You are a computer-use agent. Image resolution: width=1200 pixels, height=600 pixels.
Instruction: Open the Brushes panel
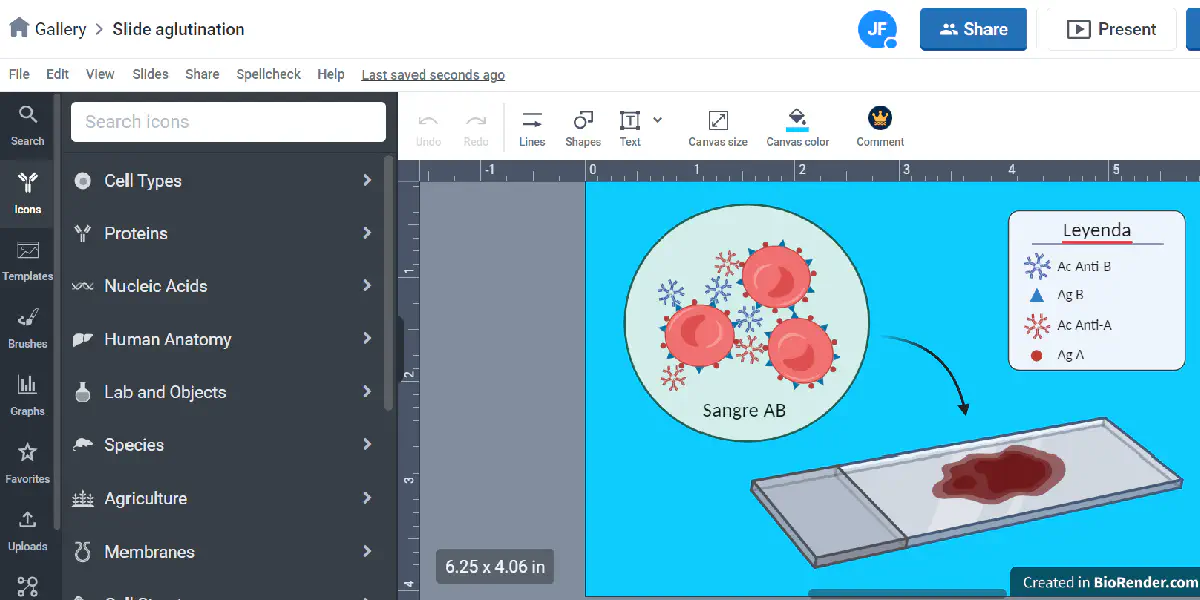(x=28, y=328)
